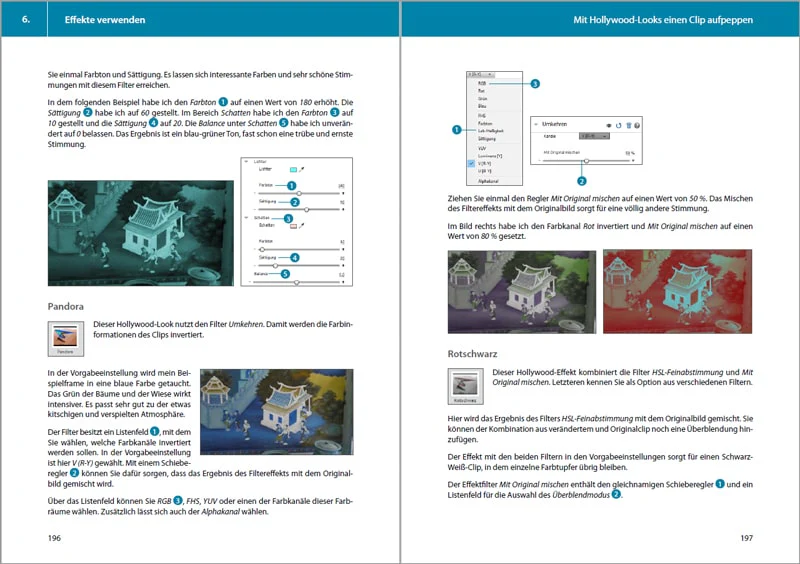Collapse the Schatten section expander

pyautogui.click(x=246, y=217)
